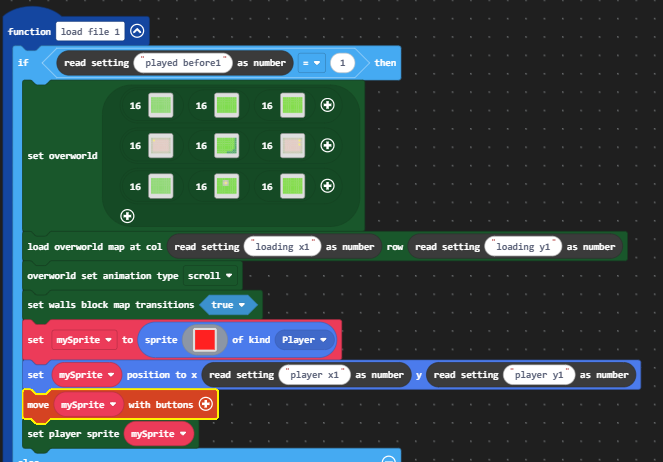
Task: Open the equals comparison operator dropdown
Action: pyautogui.click(x=311, y=63)
